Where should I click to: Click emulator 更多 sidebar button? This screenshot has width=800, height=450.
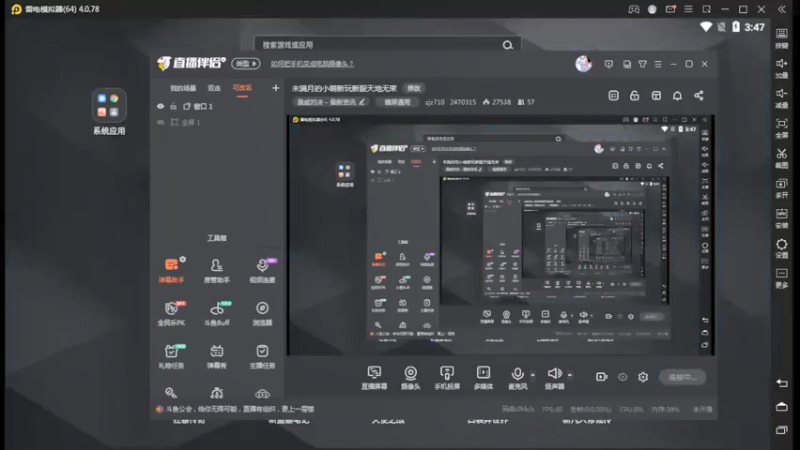coord(782,279)
